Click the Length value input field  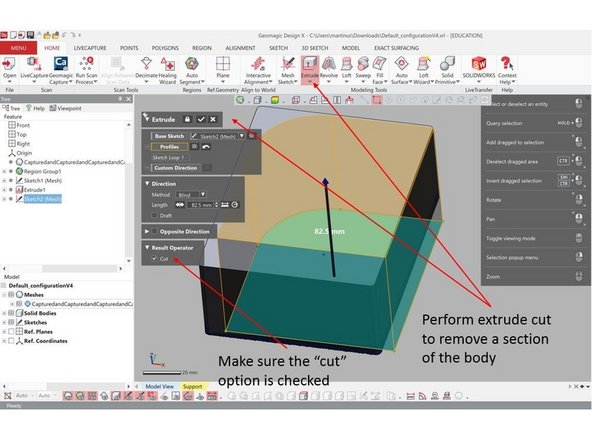(201, 205)
